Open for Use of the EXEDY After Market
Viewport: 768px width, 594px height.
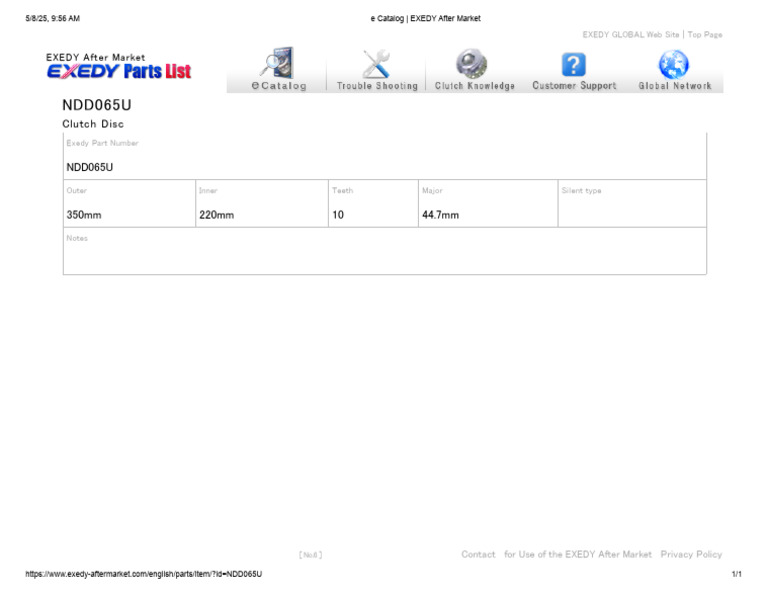(578, 554)
